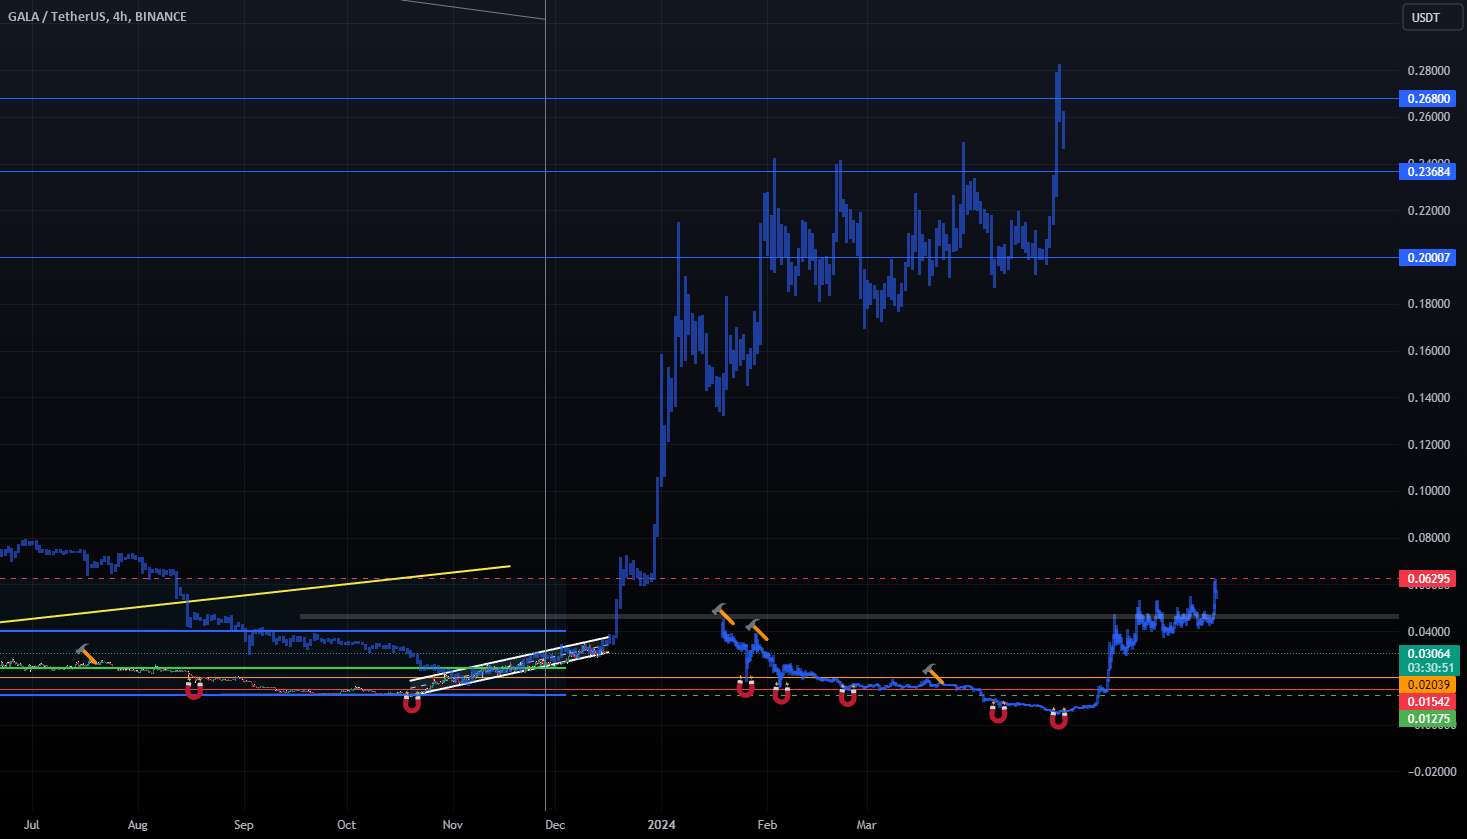Click the Dec label on the time axis
Image resolution: width=1467 pixels, height=839 pixels.
click(555, 825)
